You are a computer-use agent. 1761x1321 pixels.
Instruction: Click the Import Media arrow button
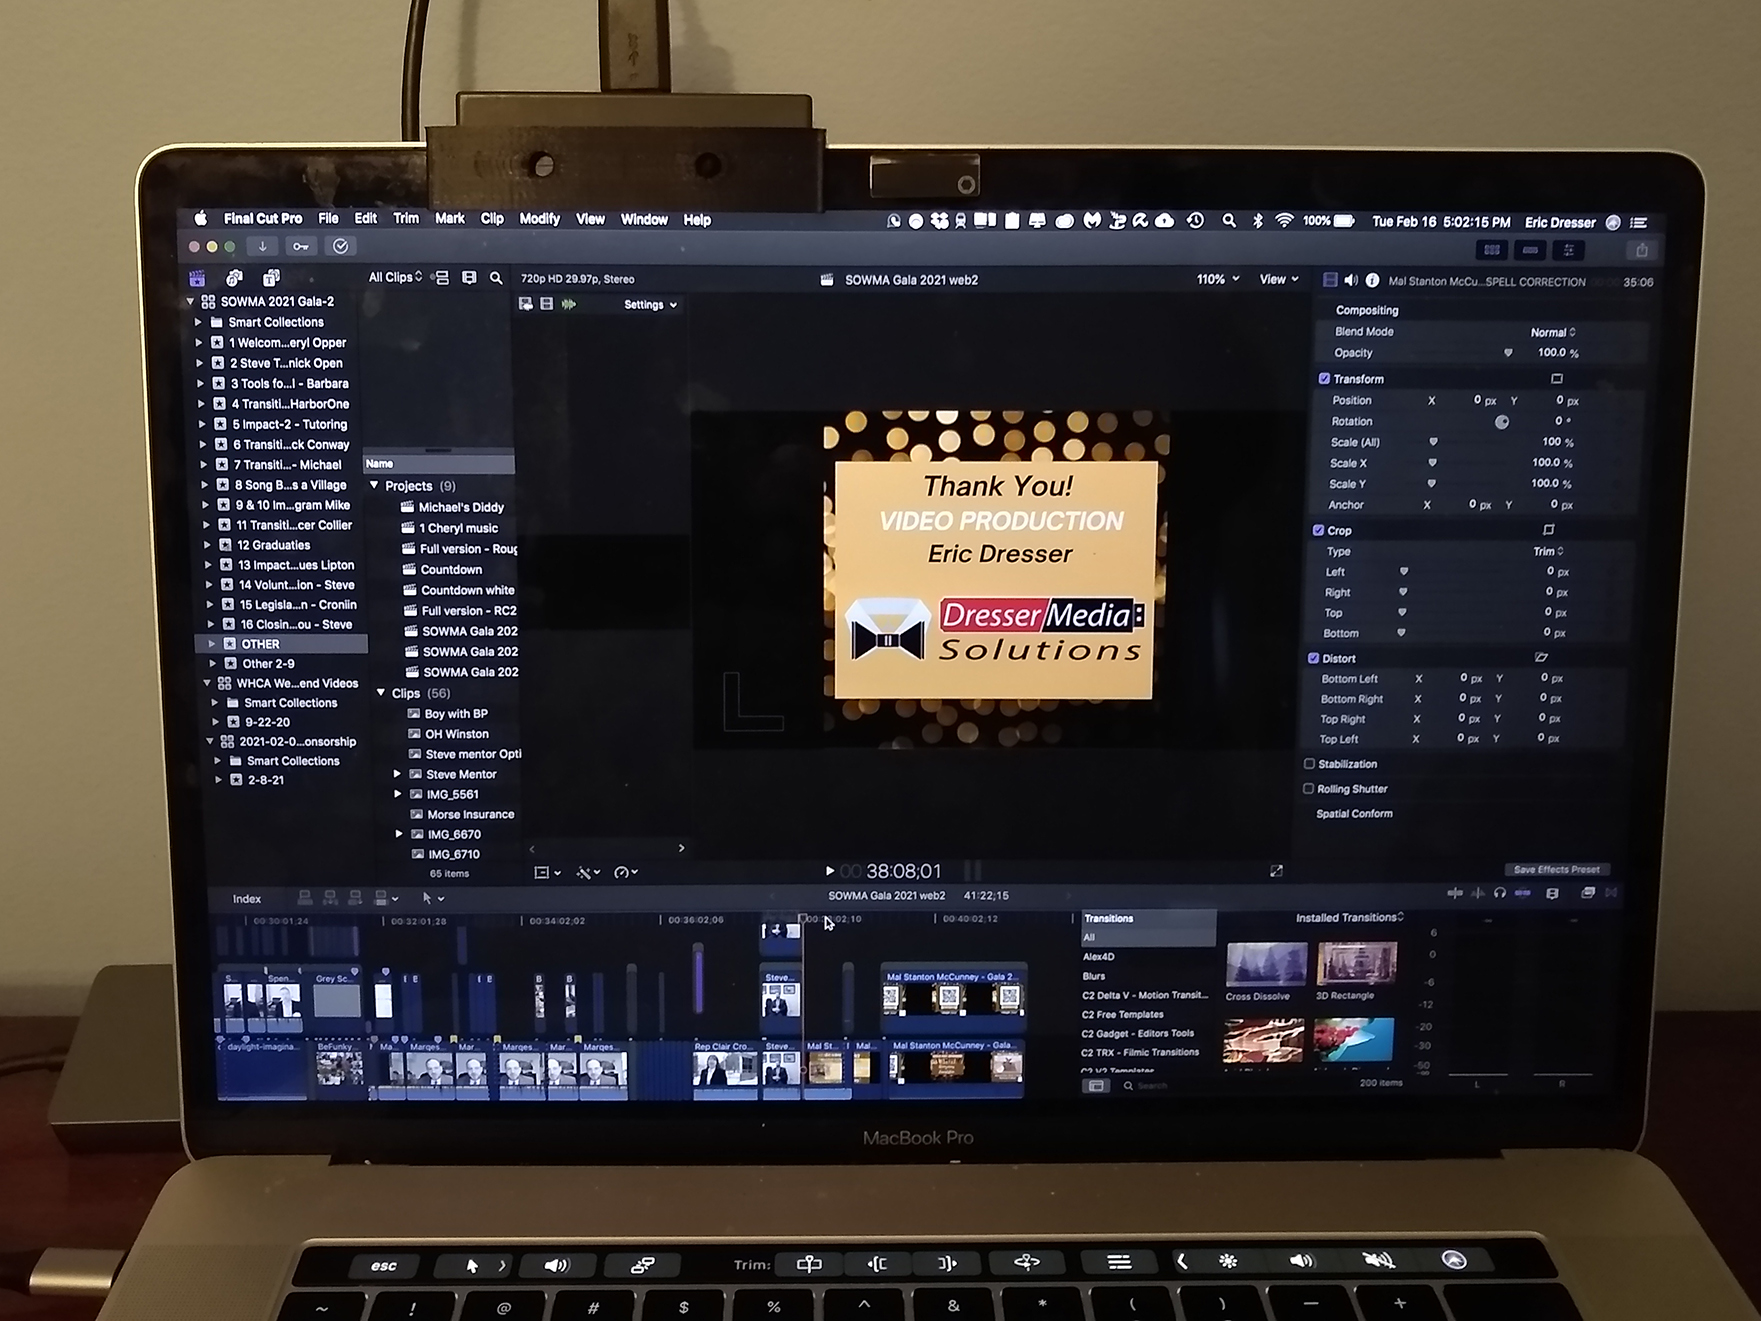click(x=263, y=246)
